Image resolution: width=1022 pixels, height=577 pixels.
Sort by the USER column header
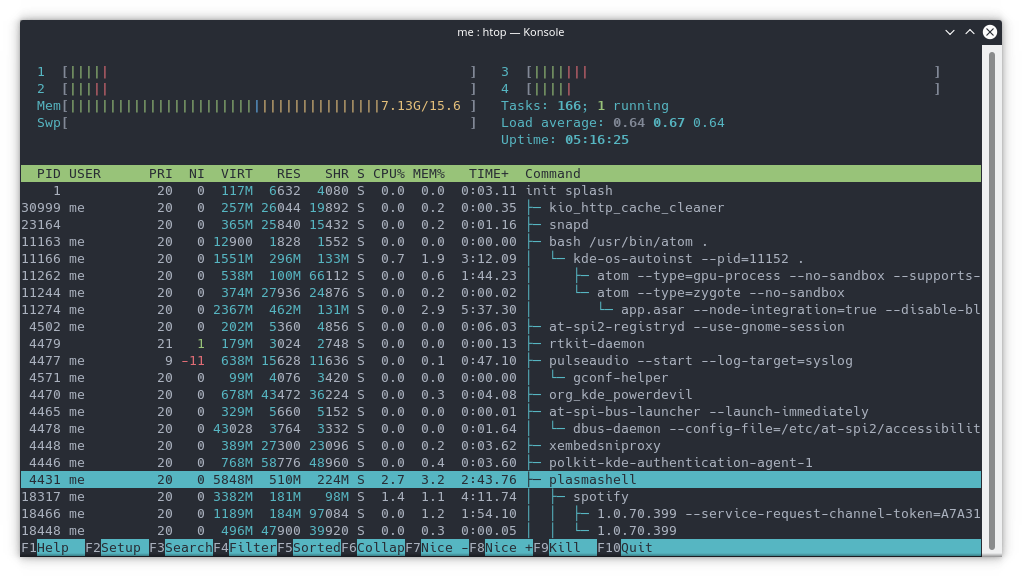click(85, 173)
